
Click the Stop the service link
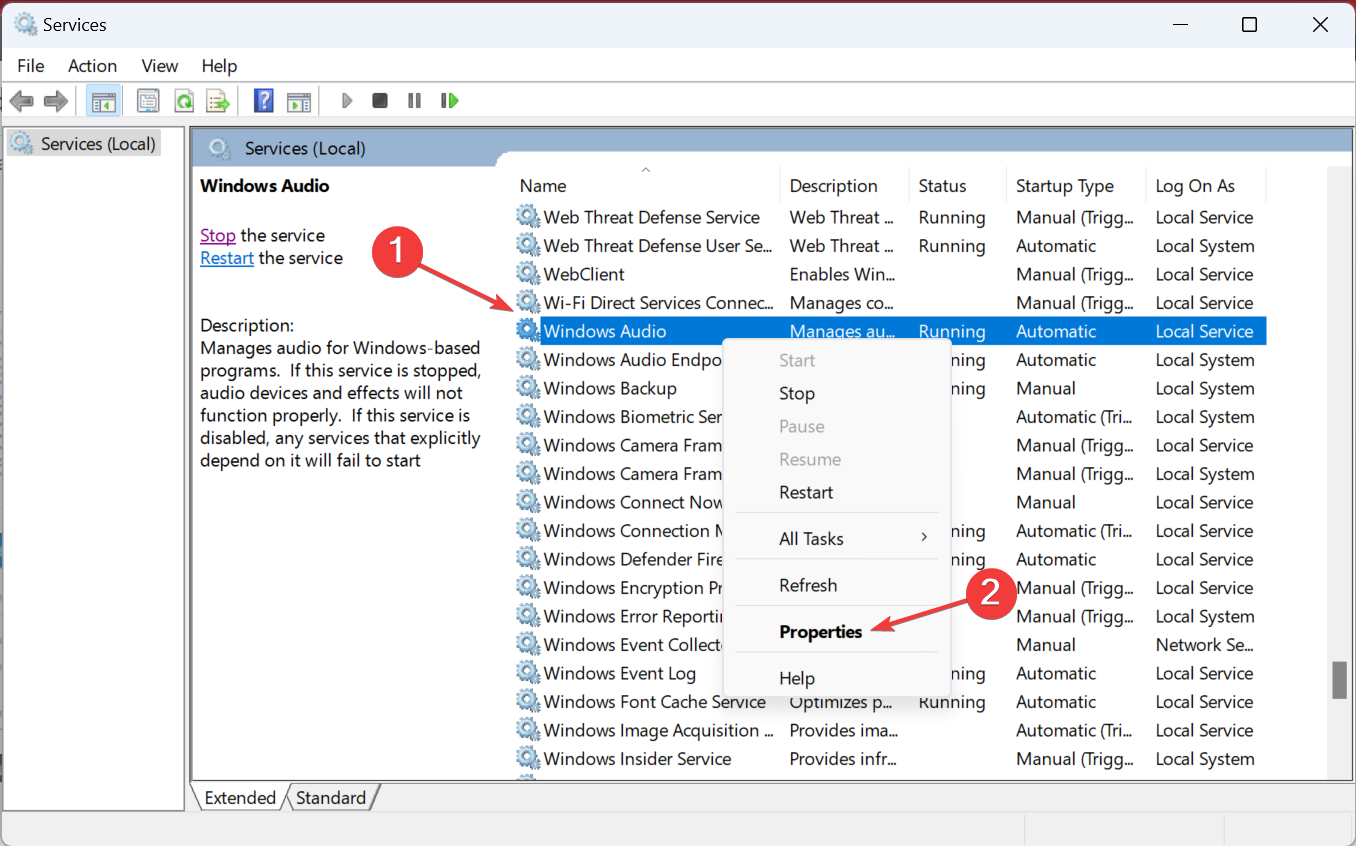coord(218,236)
